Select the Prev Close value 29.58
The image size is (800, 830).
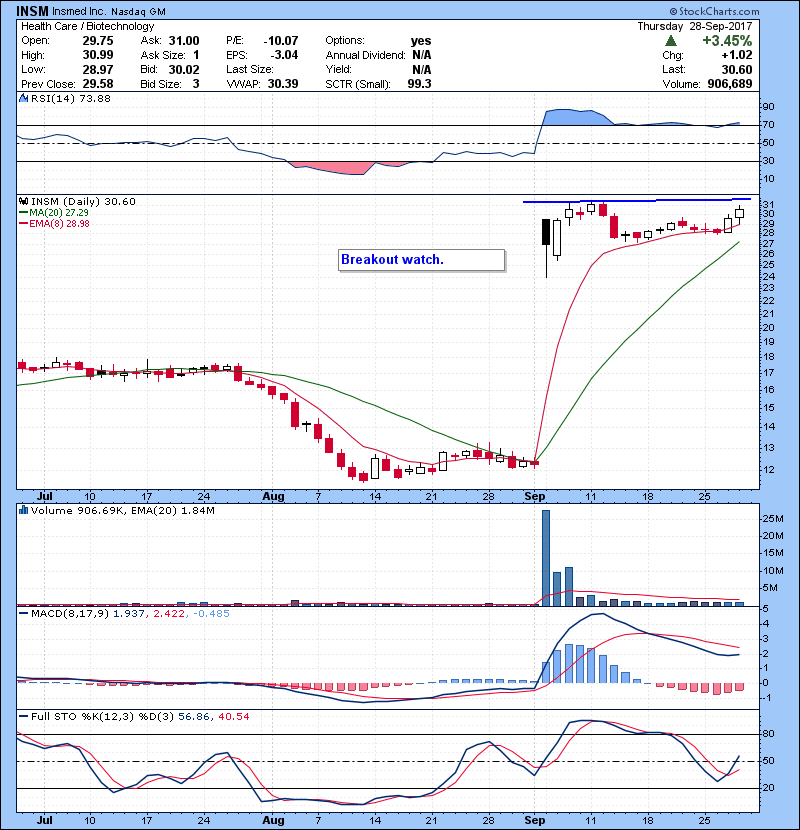pos(98,84)
